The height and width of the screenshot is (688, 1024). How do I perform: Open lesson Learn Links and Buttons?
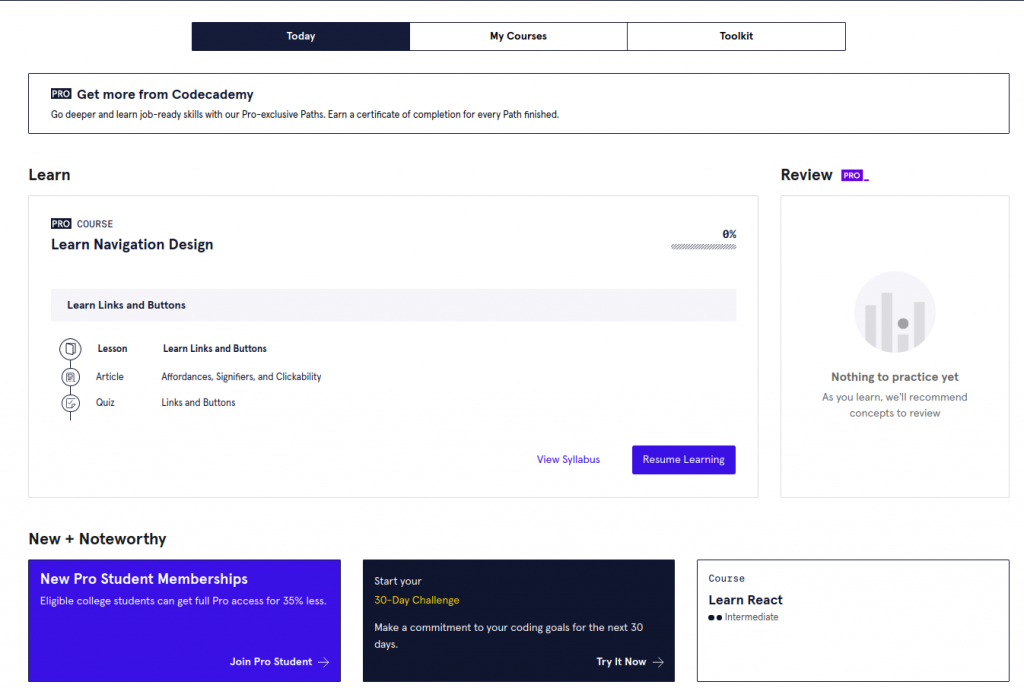(215, 349)
